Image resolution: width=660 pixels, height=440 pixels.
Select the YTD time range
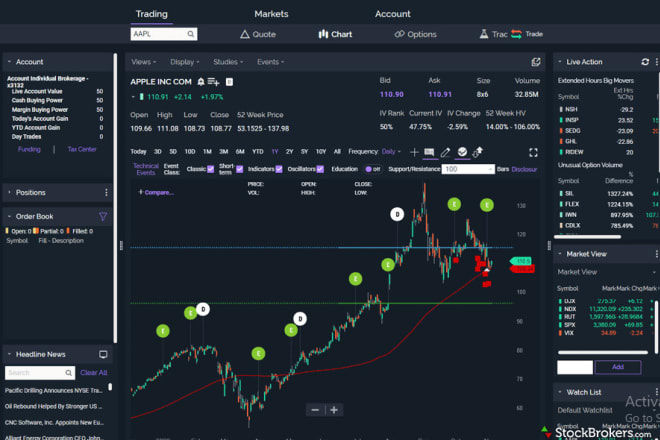click(257, 152)
